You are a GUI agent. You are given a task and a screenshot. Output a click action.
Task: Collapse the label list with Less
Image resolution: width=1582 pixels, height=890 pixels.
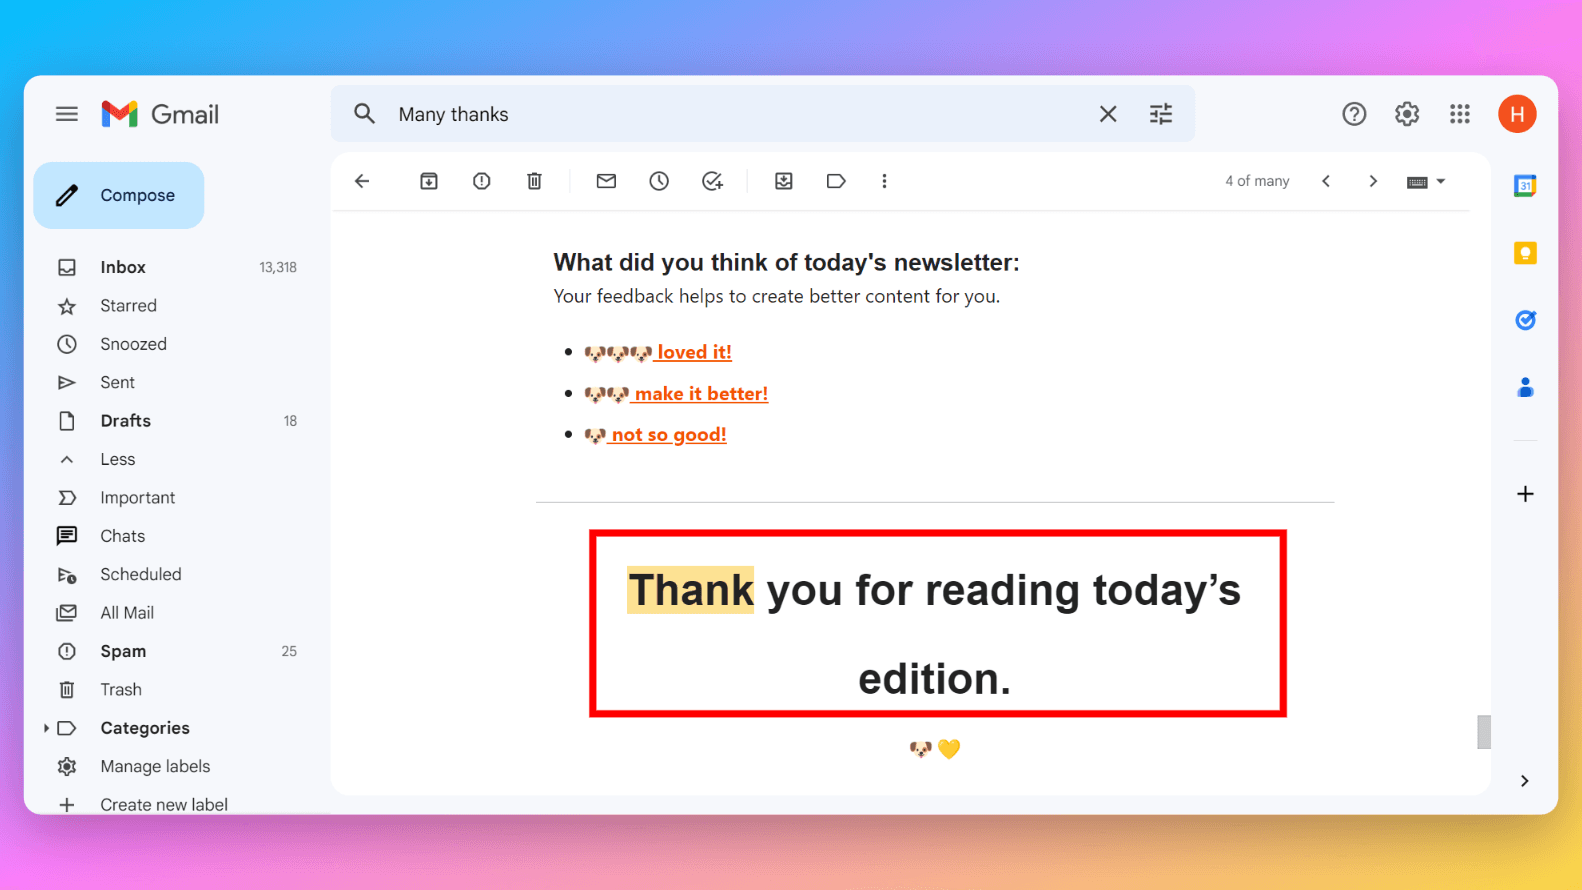click(x=117, y=459)
